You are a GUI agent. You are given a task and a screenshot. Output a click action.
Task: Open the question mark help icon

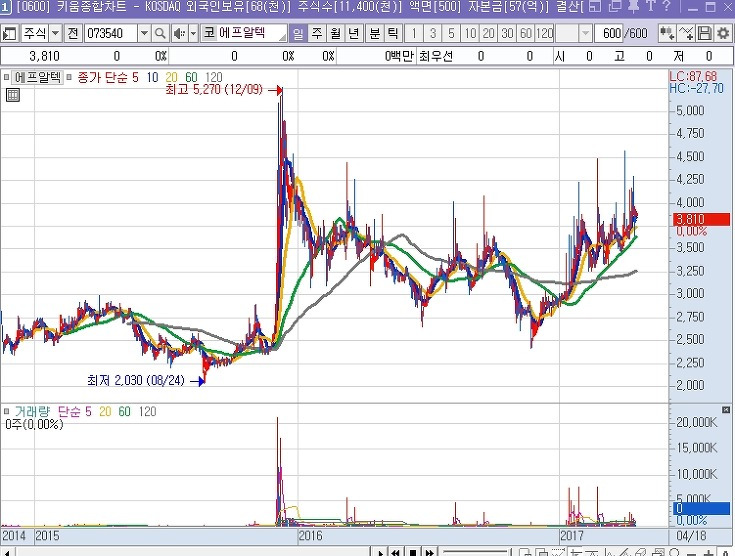click(667, 7)
